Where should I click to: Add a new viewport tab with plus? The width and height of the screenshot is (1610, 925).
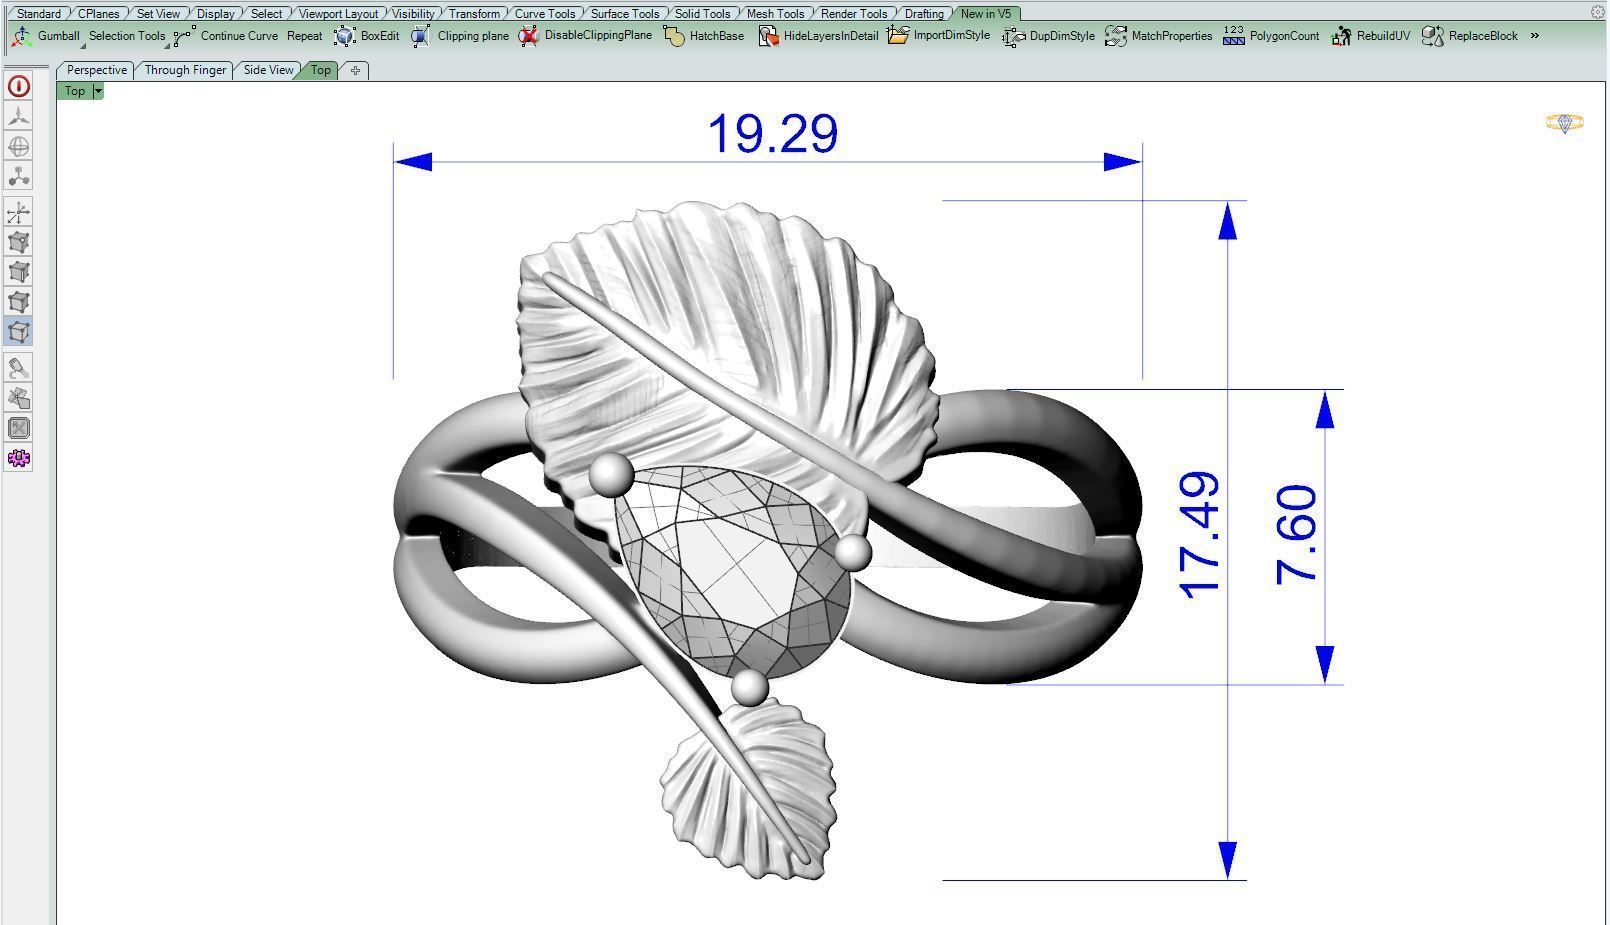point(355,70)
